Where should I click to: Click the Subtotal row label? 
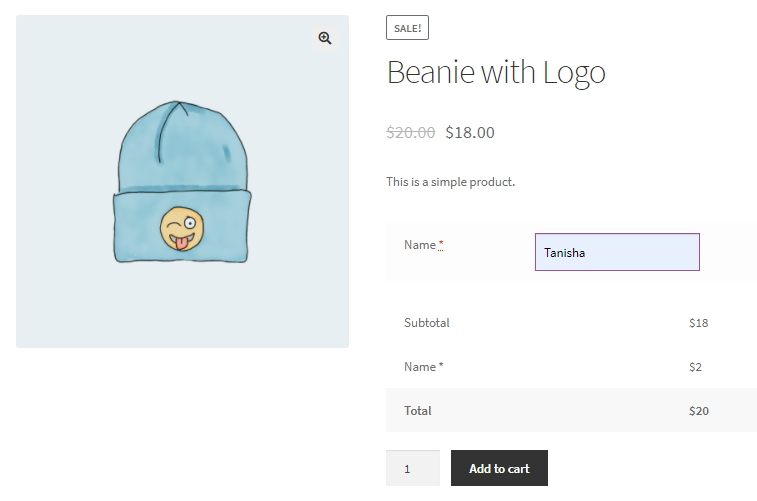pos(427,323)
